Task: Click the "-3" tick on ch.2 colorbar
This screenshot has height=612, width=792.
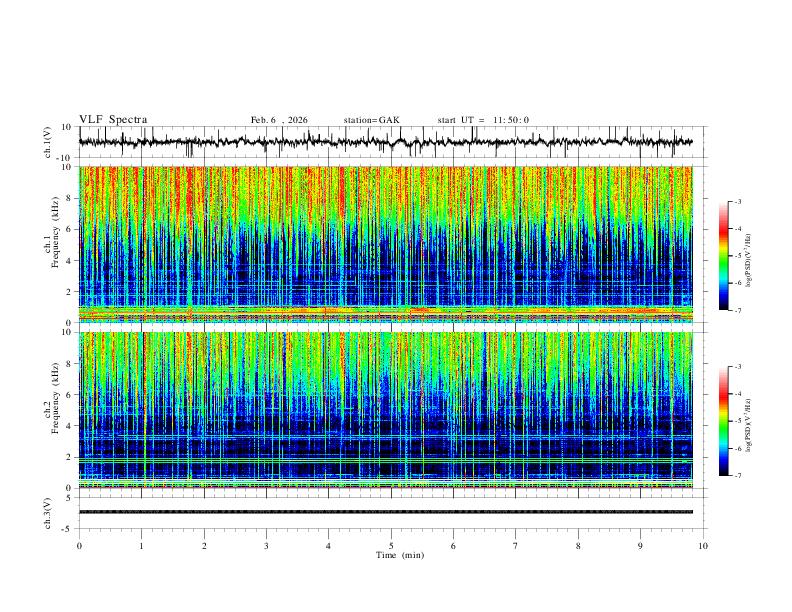Action: coord(737,367)
